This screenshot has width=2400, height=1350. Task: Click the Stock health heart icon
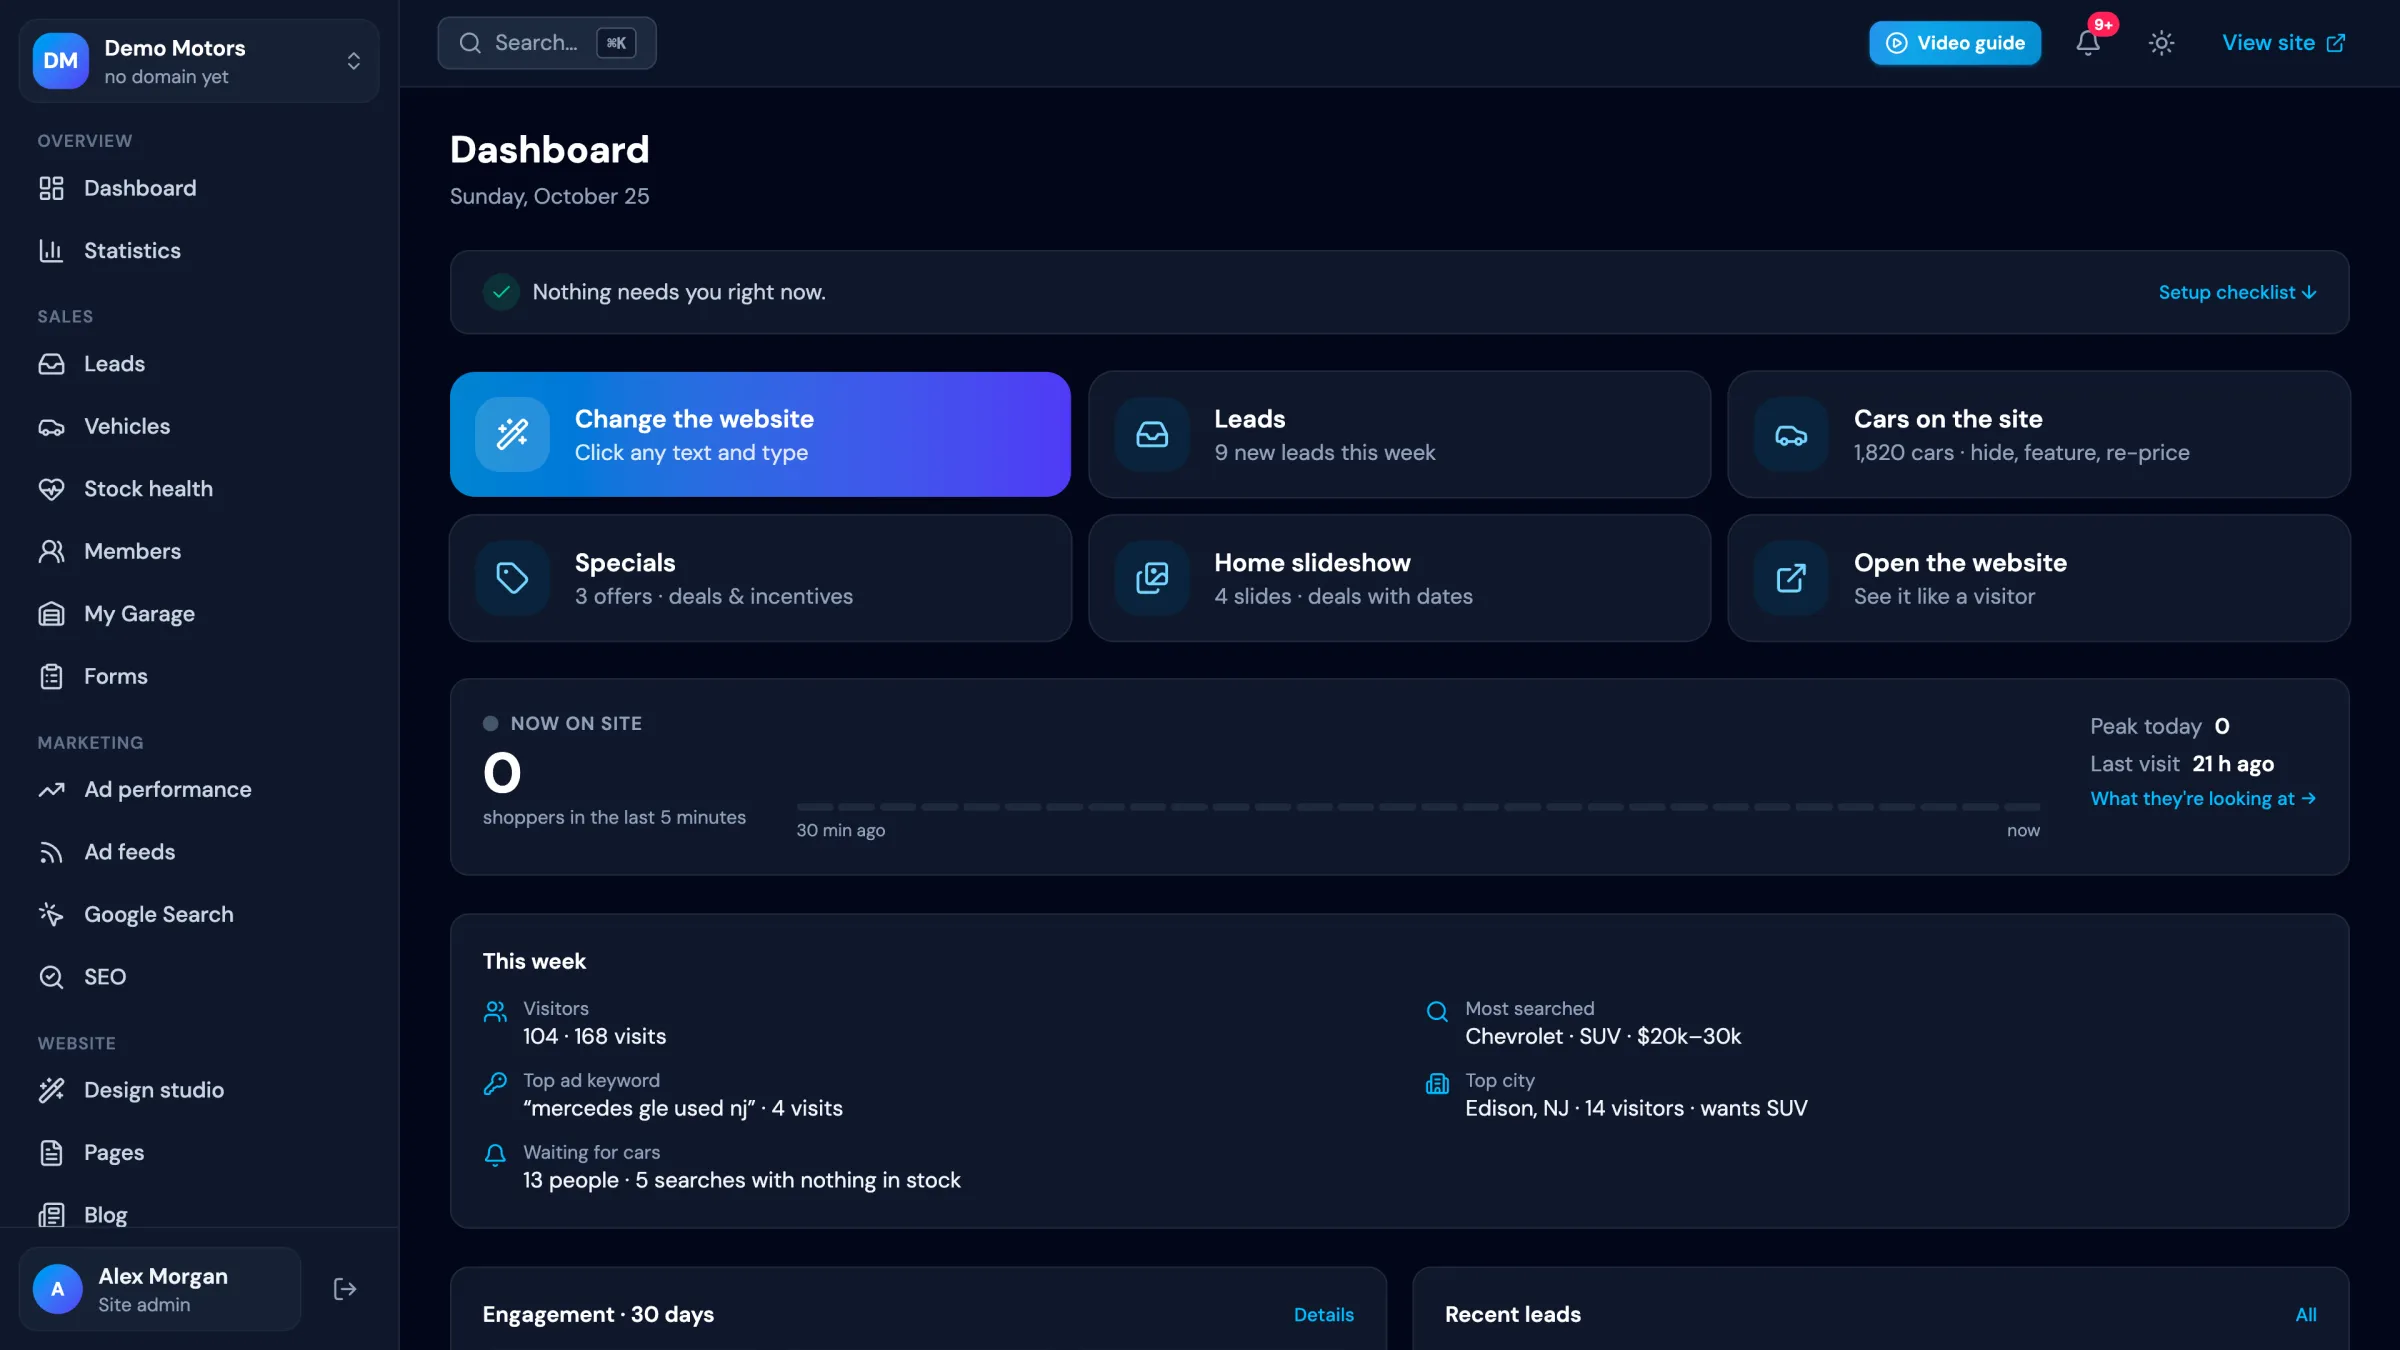click(51, 489)
